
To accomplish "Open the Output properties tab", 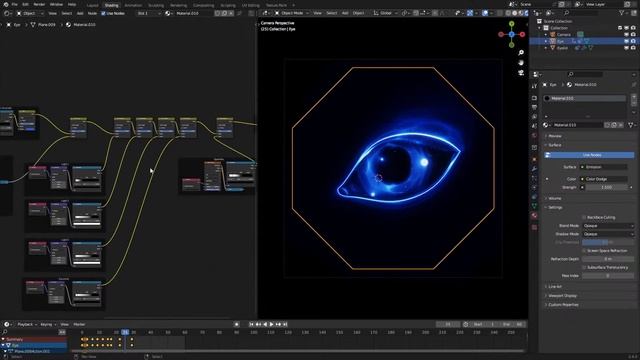I will point(534,107).
